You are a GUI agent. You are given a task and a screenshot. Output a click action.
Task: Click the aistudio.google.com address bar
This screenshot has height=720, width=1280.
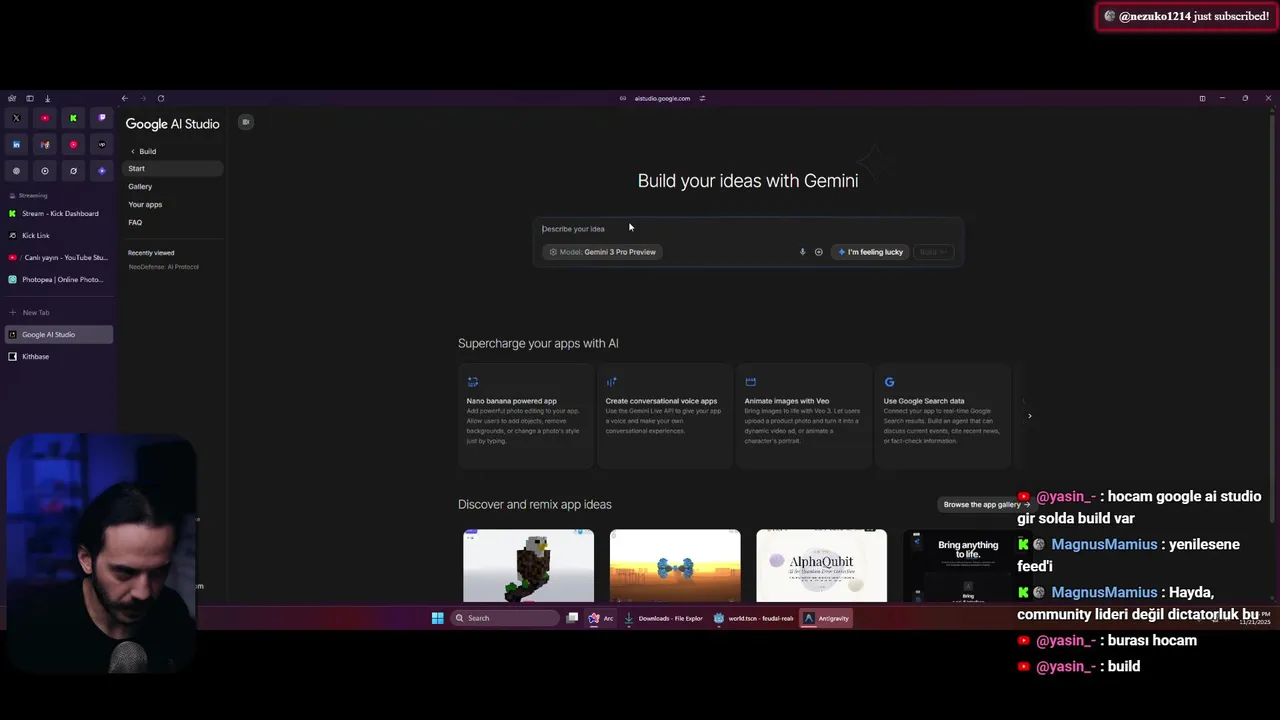pos(663,98)
